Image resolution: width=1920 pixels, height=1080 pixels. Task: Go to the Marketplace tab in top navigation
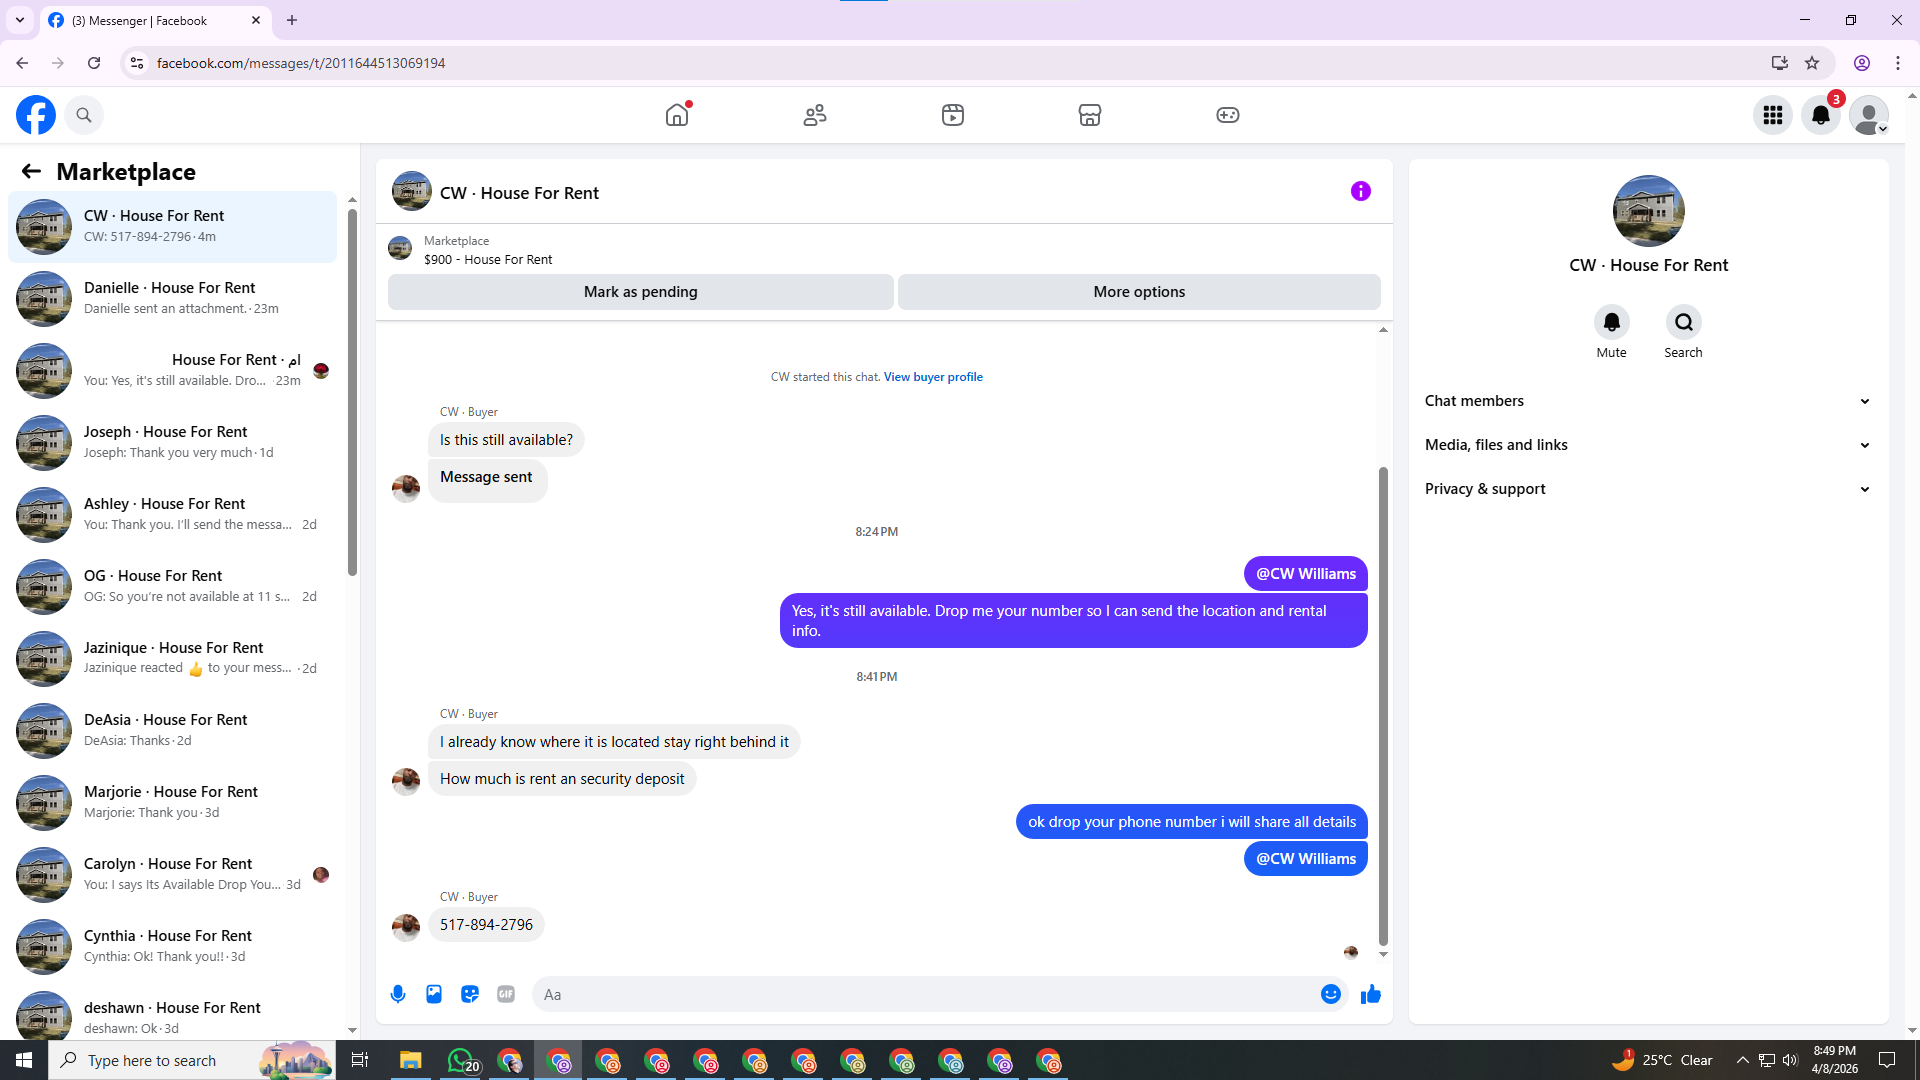[1089, 115]
